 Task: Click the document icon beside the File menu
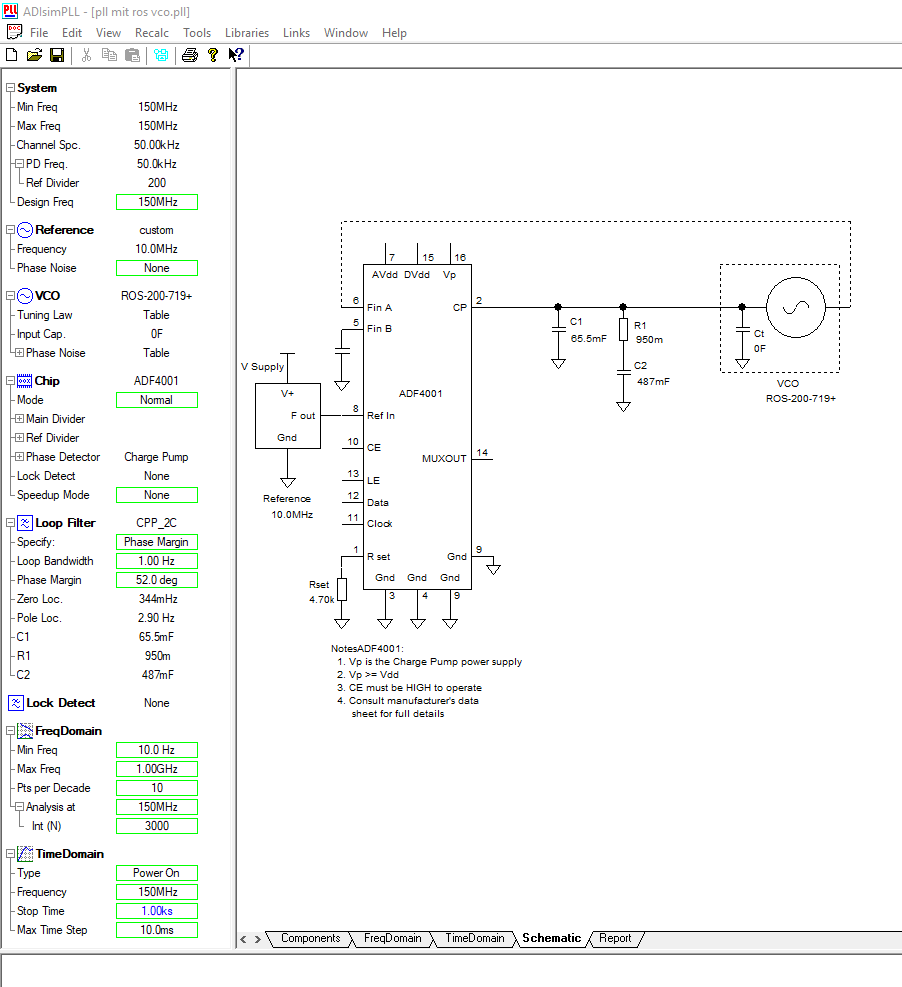click(14, 32)
